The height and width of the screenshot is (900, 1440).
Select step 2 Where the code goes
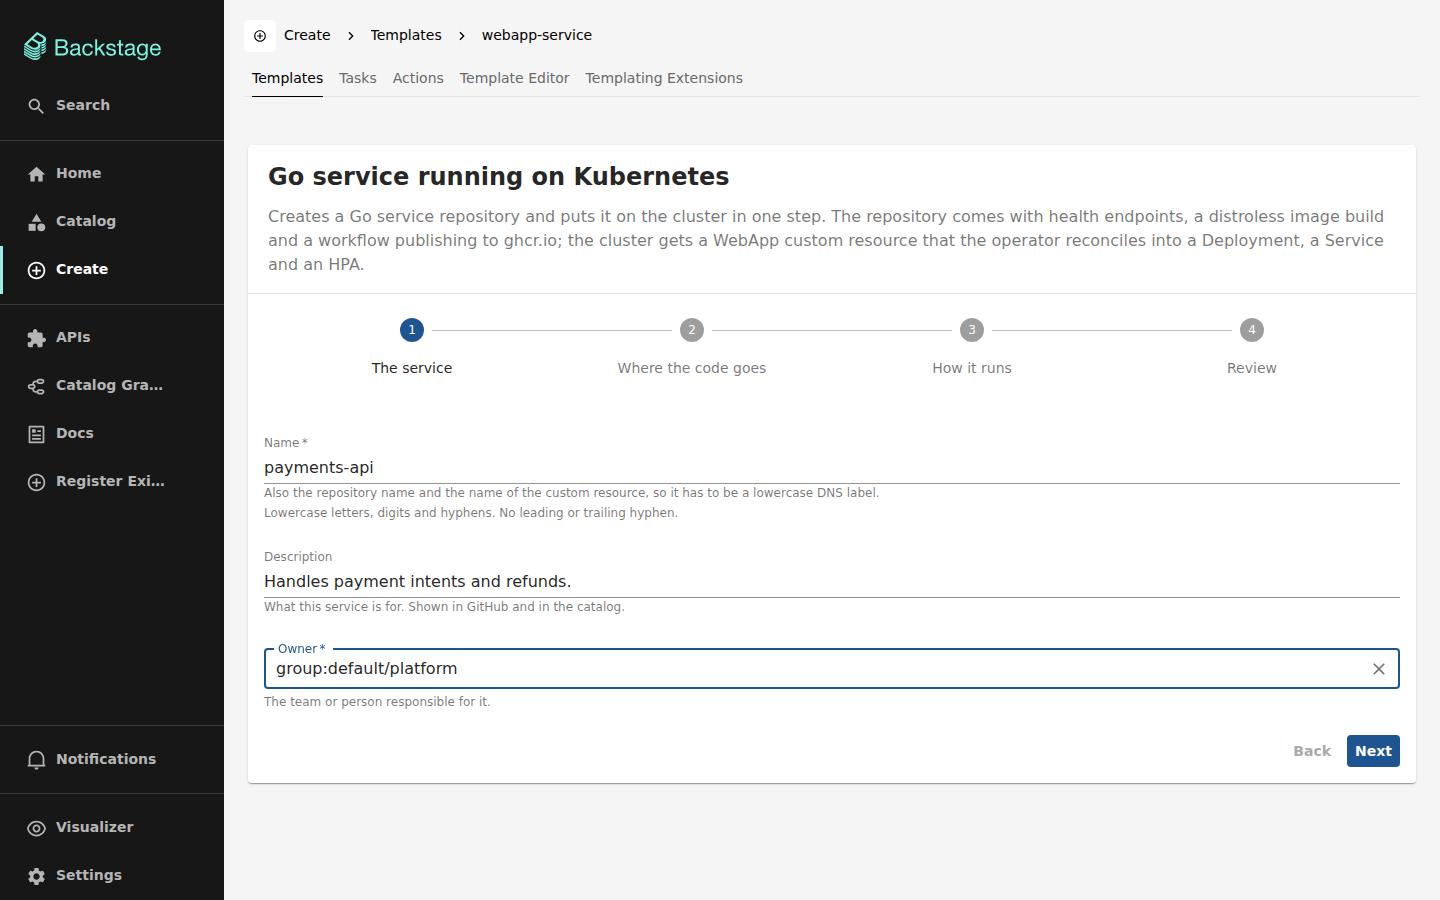(x=692, y=347)
